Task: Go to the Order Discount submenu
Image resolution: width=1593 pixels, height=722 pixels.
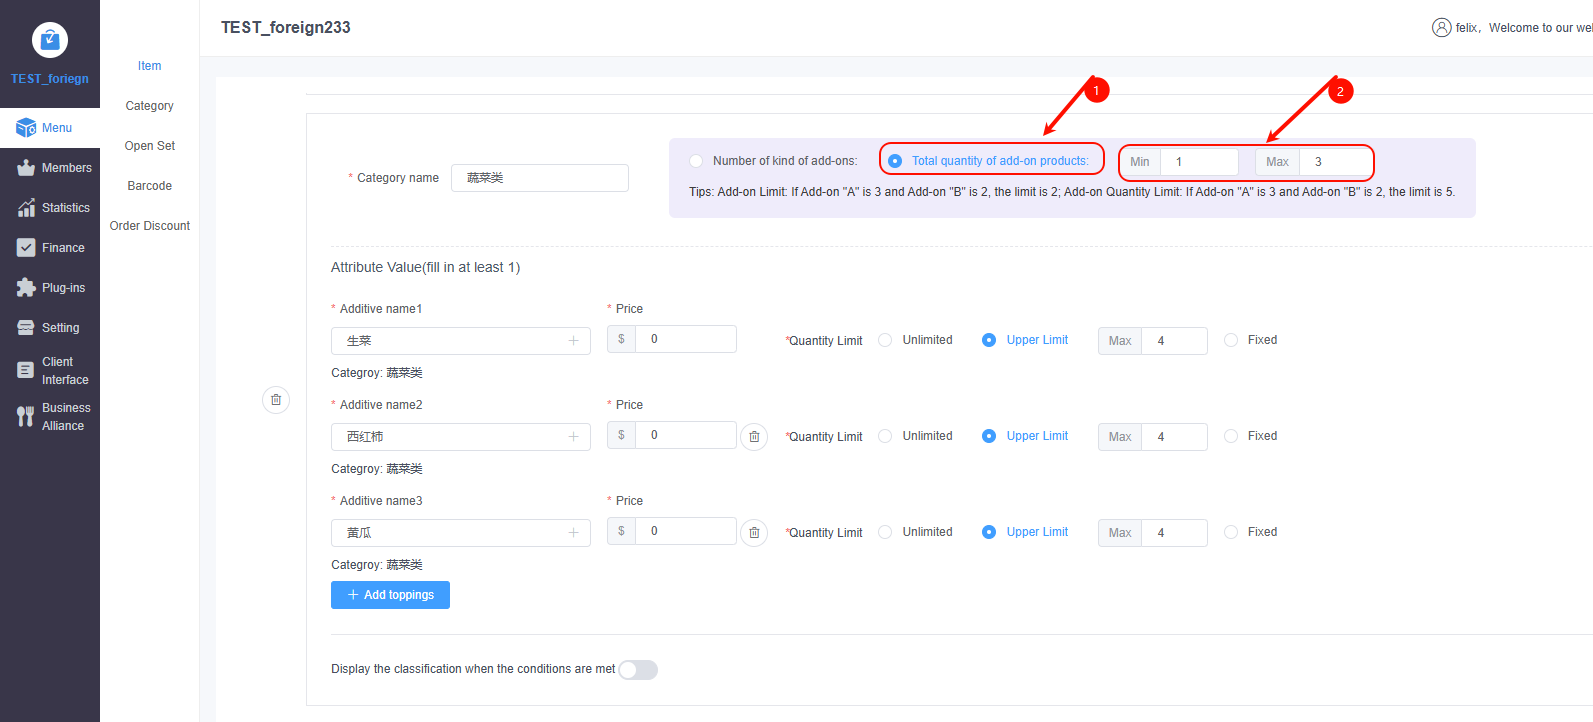Action: pos(149,226)
